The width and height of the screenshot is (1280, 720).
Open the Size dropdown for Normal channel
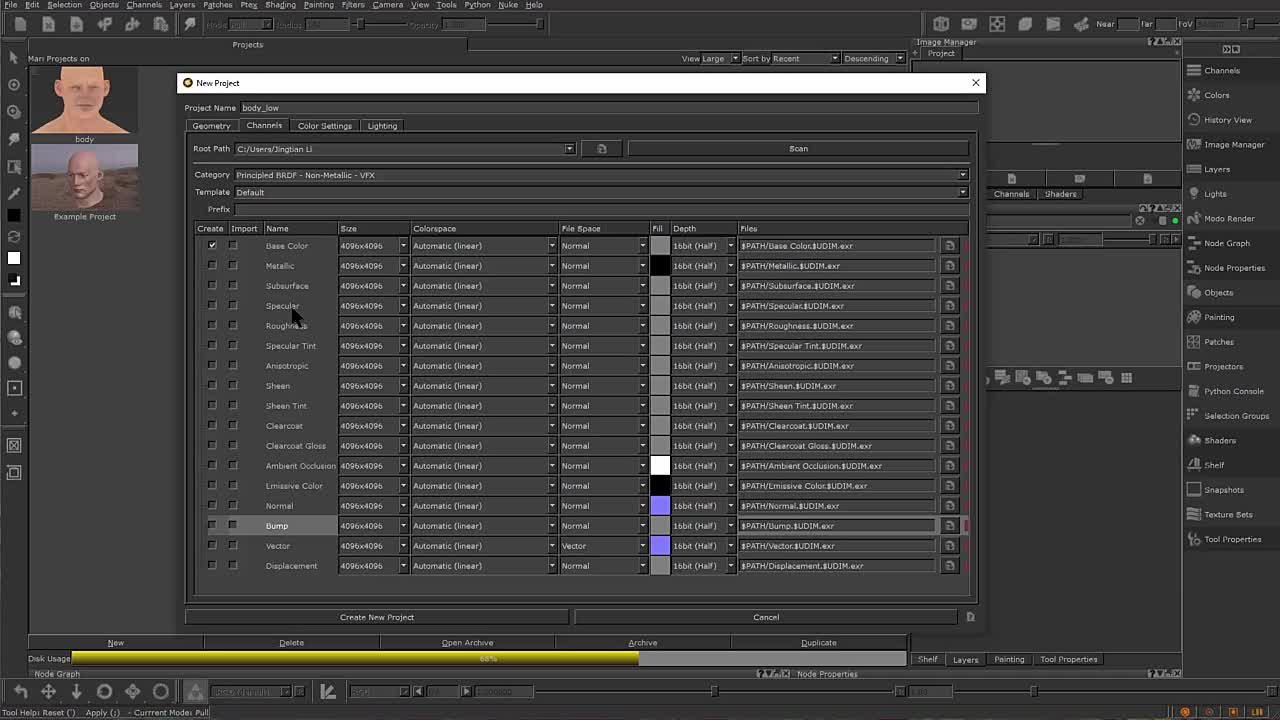[403, 506]
